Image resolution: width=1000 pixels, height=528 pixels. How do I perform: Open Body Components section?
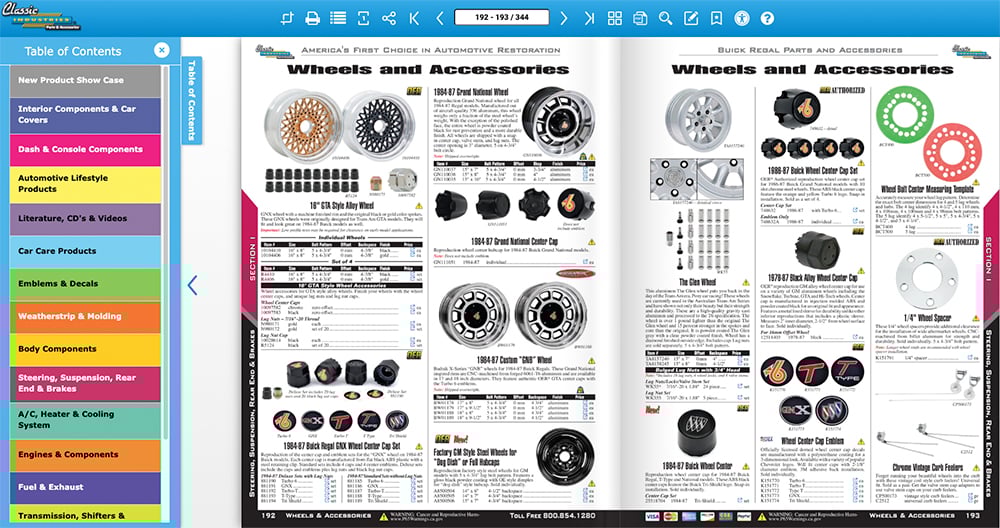85,349
